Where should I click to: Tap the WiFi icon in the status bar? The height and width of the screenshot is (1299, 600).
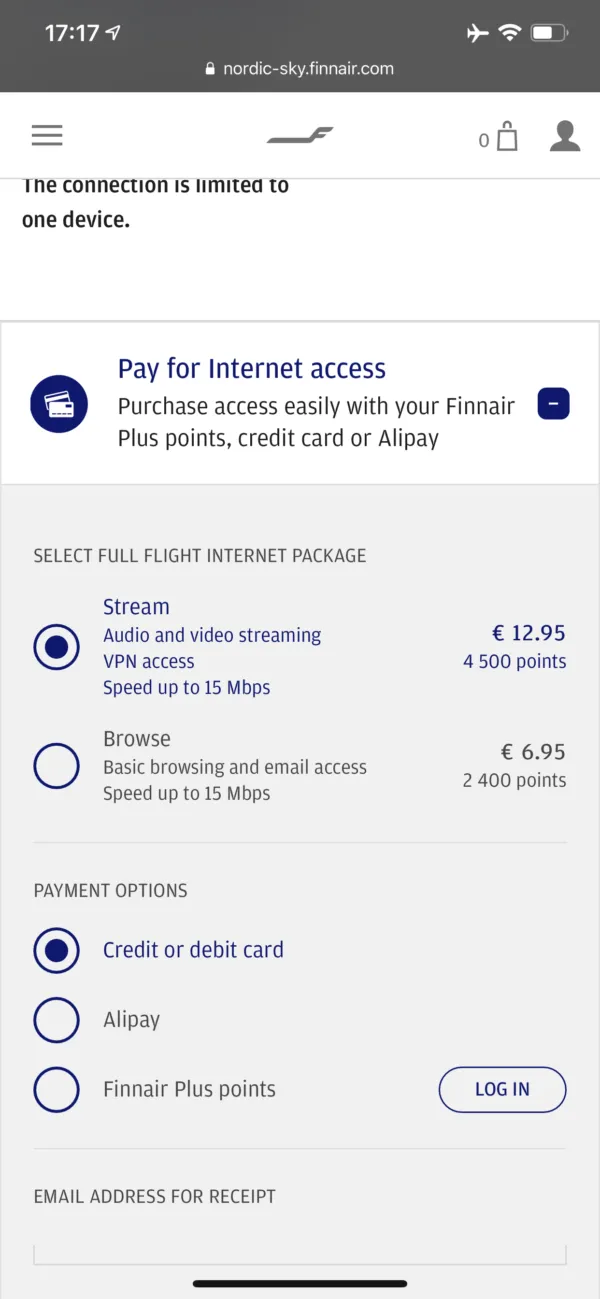[510, 32]
